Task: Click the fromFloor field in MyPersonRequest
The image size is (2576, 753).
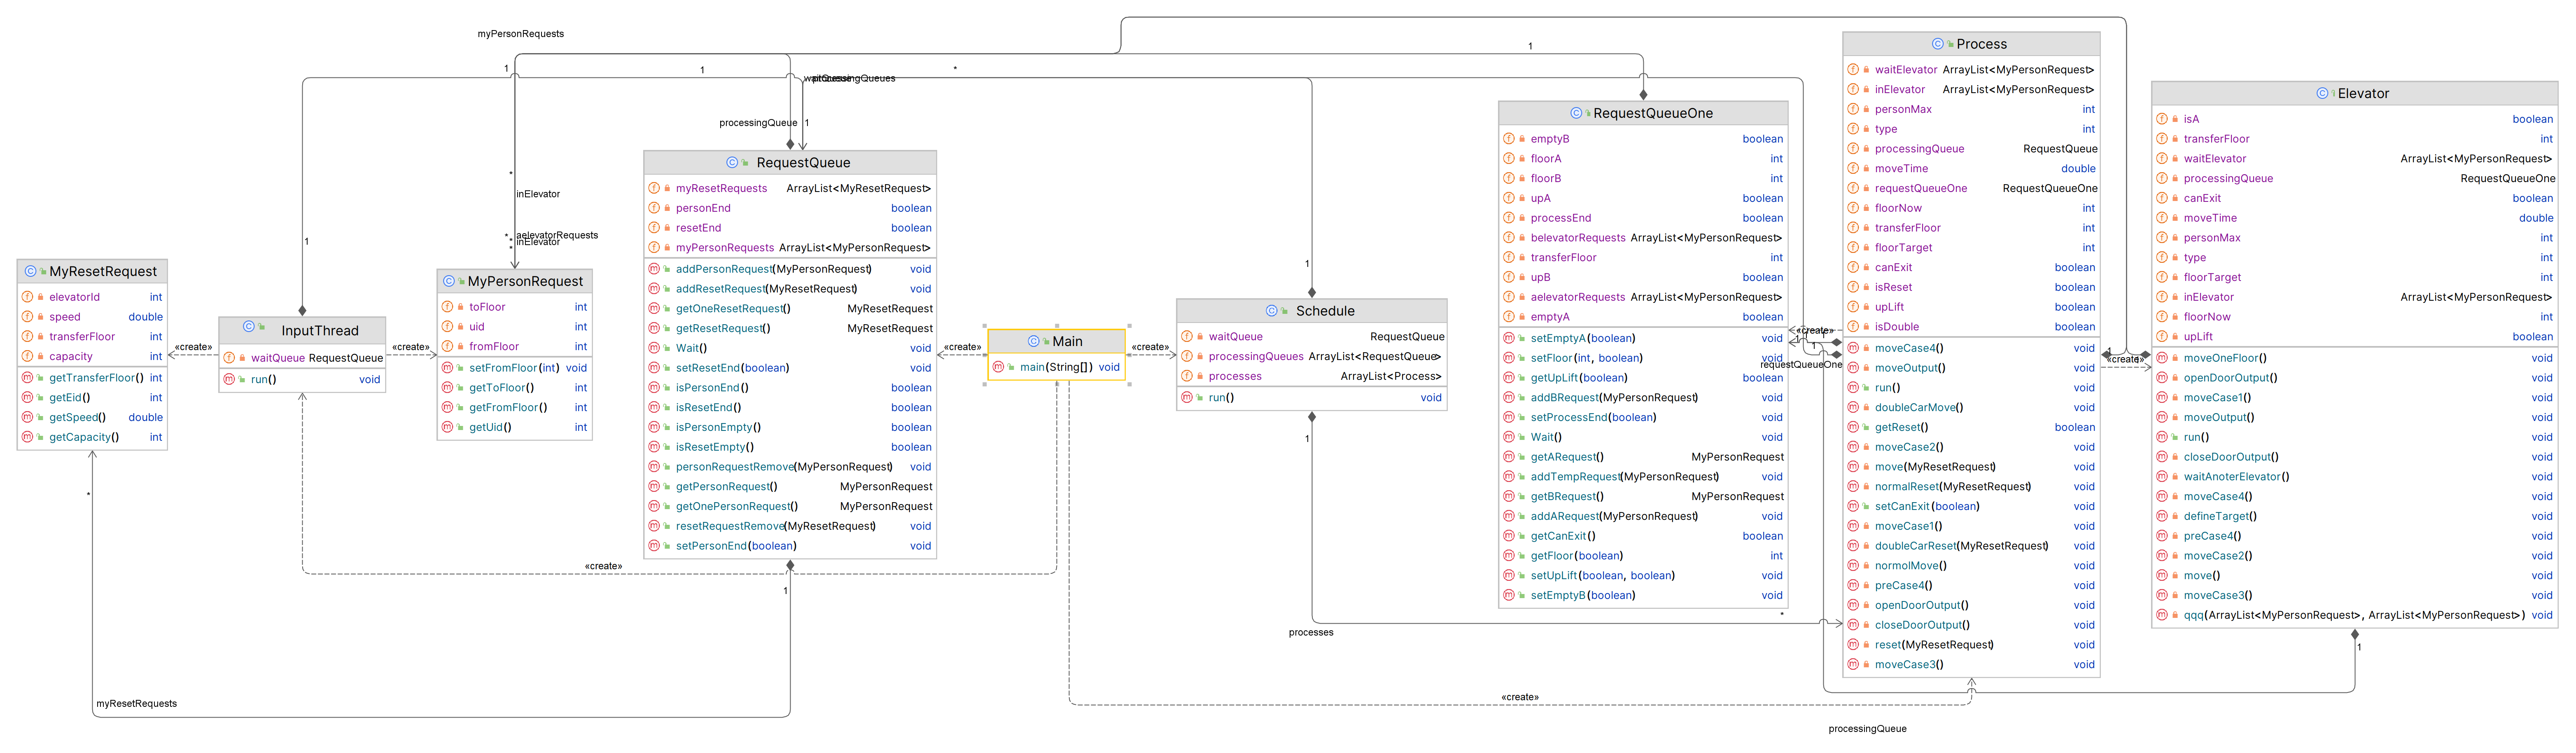Action: pos(515,347)
